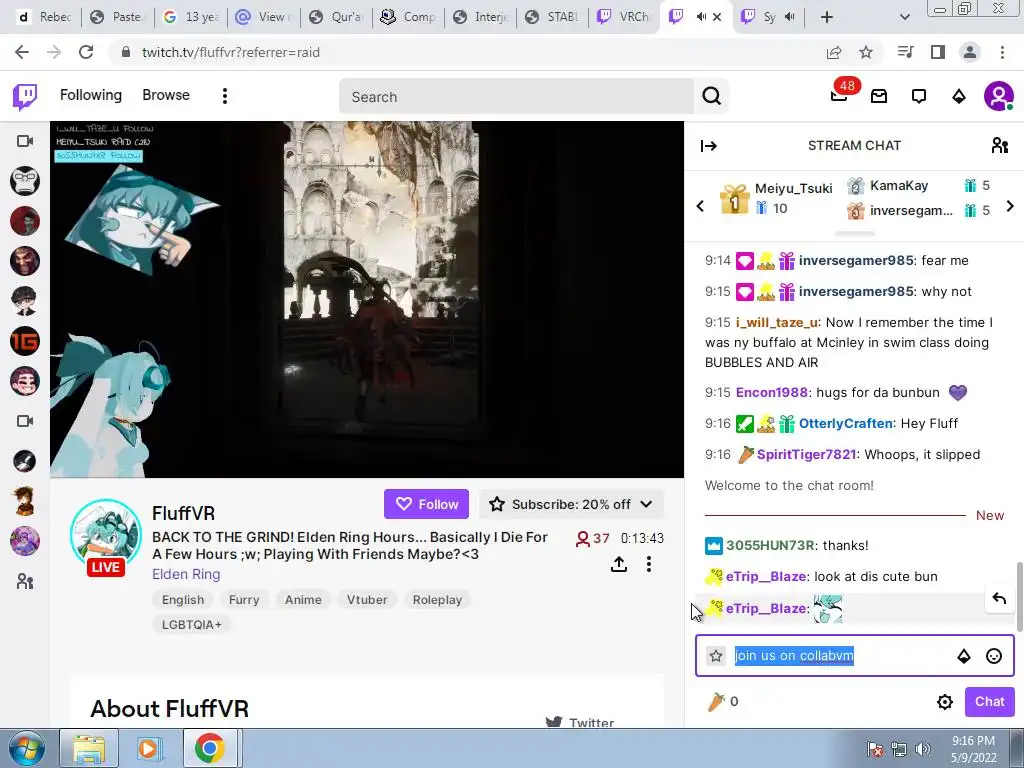Click the search magnifier button
This screenshot has height=768, width=1024.
pos(711,97)
